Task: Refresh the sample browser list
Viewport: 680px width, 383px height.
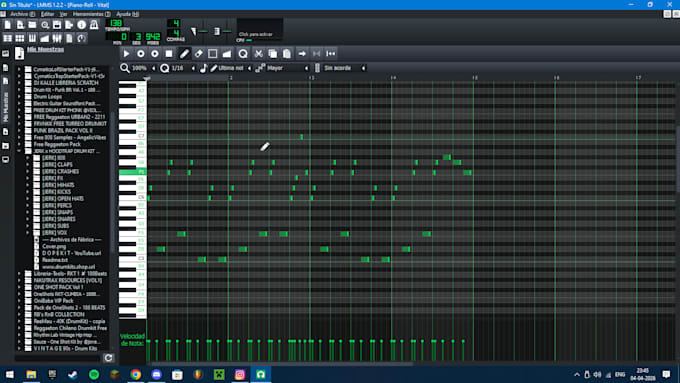Action: [108, 358]
